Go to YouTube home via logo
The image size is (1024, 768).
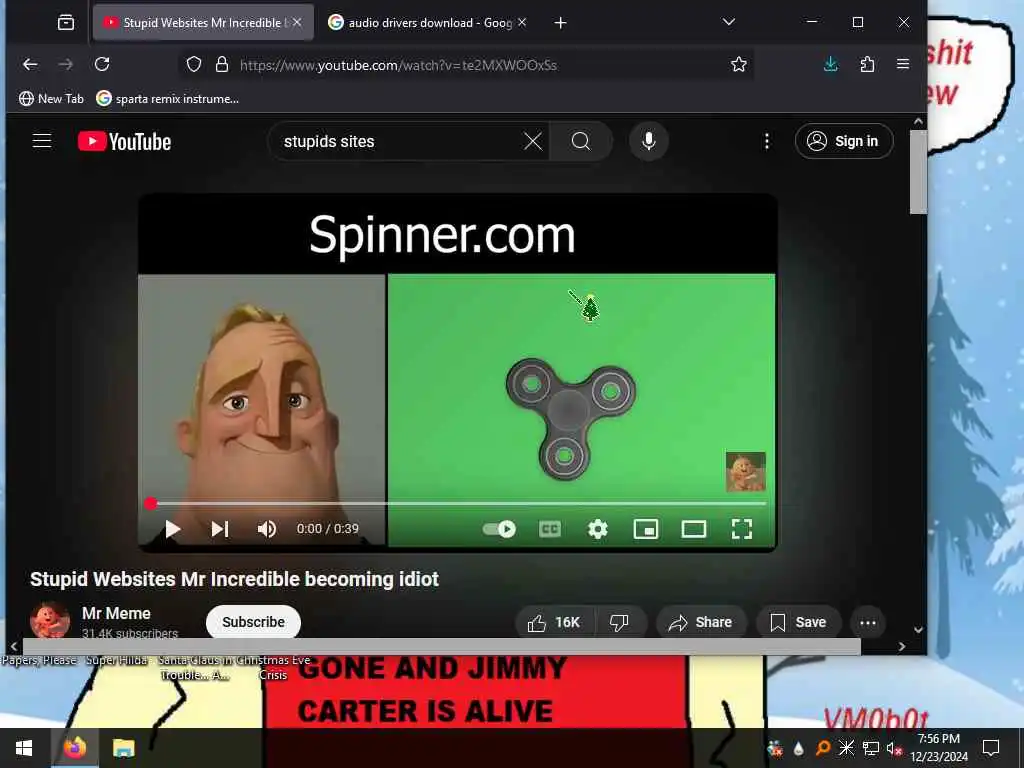pyautogui.click(x=124, y=142)
